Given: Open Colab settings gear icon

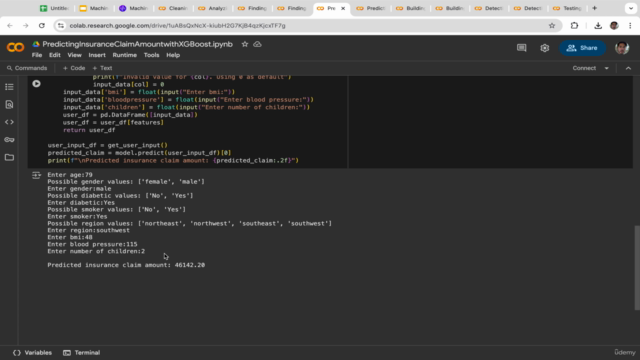Looking at the screenshot, I should click(544, 48).
